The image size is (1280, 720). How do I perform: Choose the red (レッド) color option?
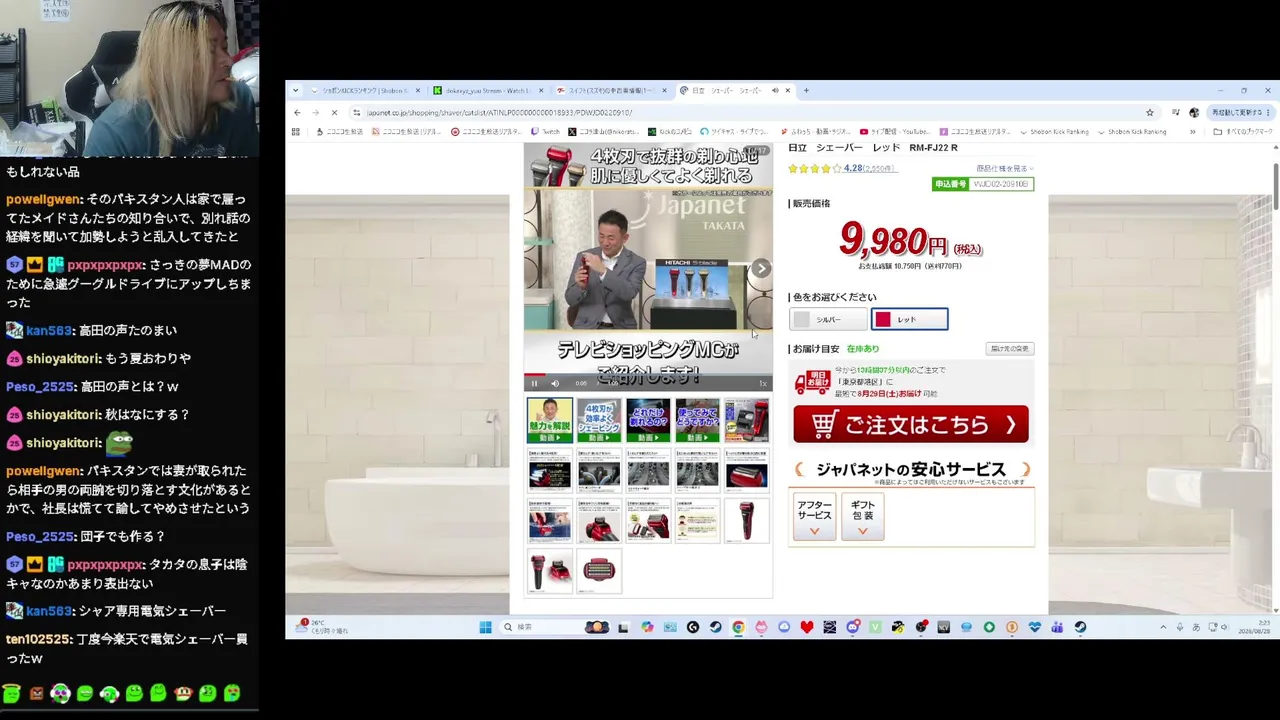[909, 319]
